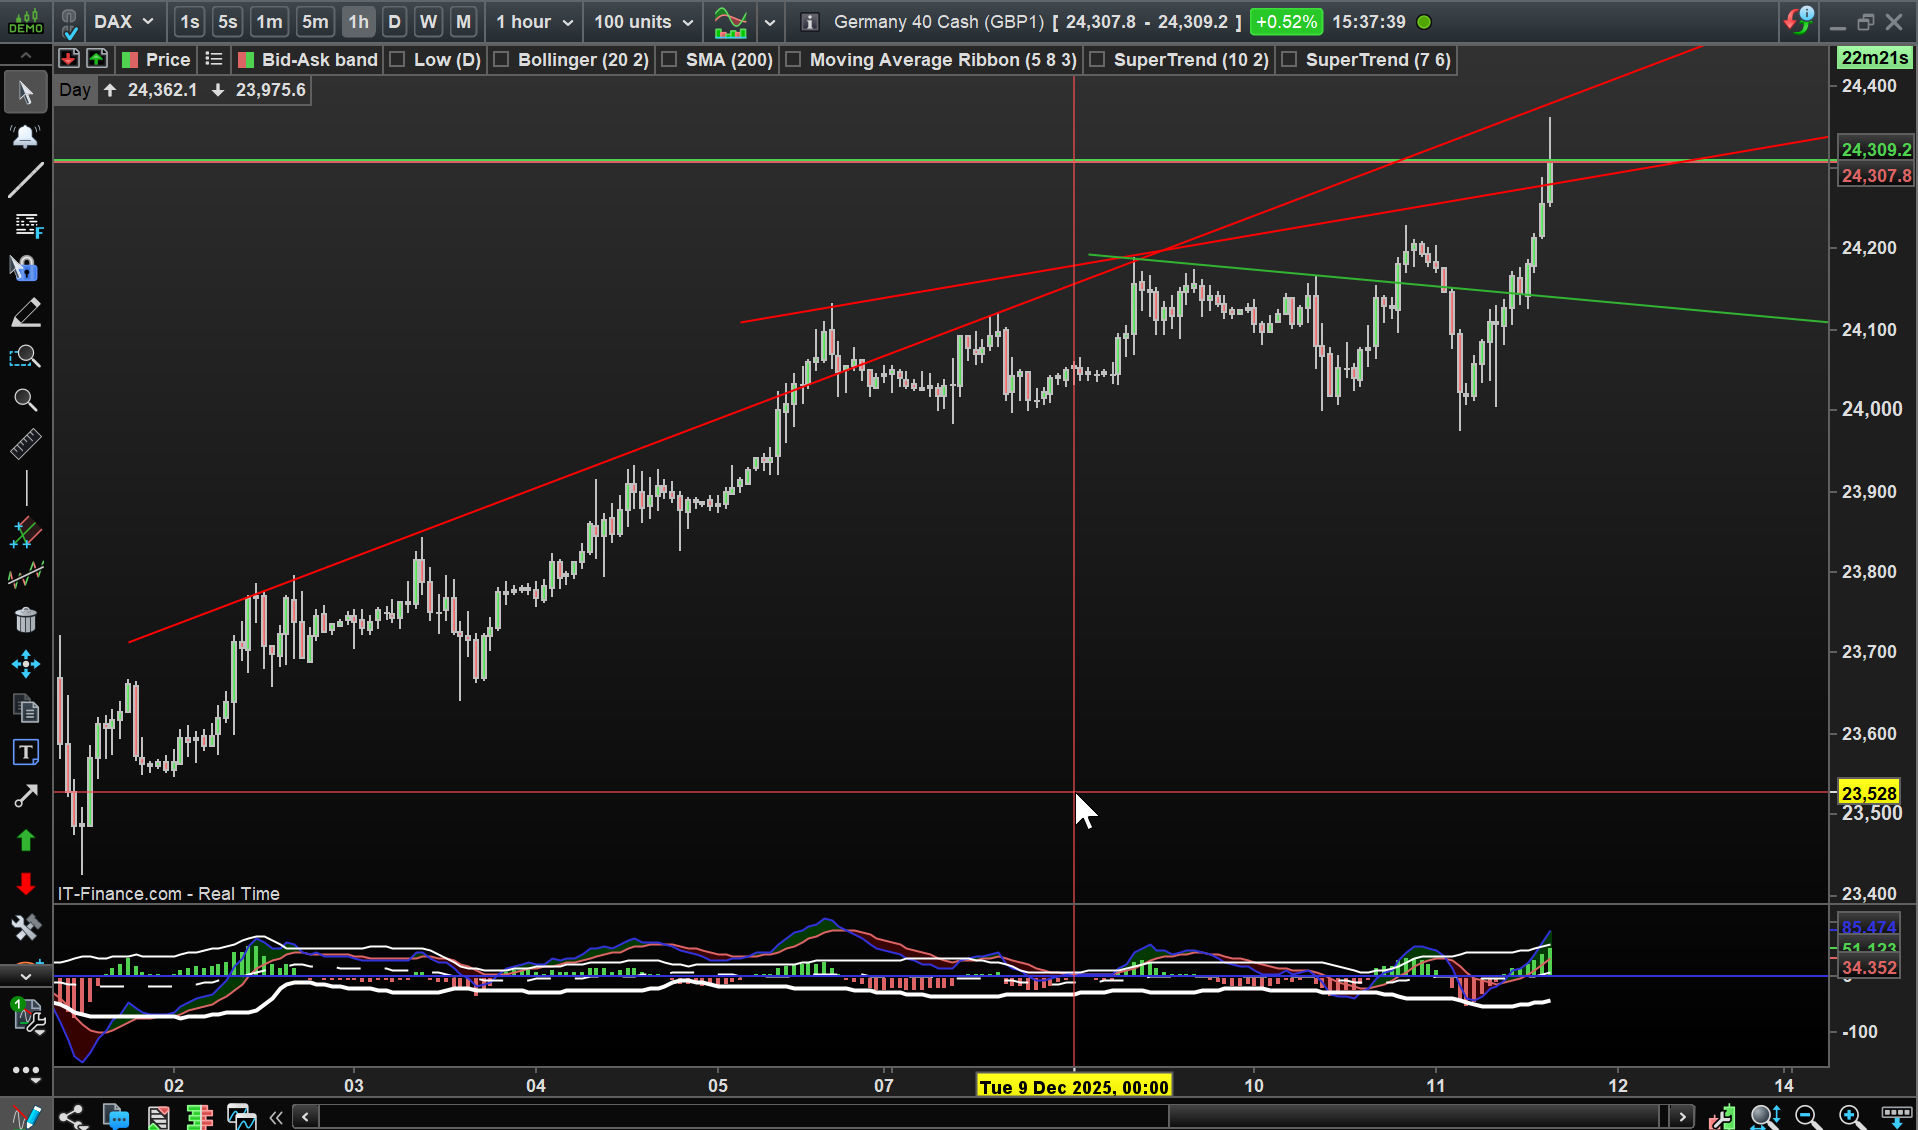Toggle the Low (D) indicator checkbox
1918x1130 pixels.
click(x=397, y=60)
